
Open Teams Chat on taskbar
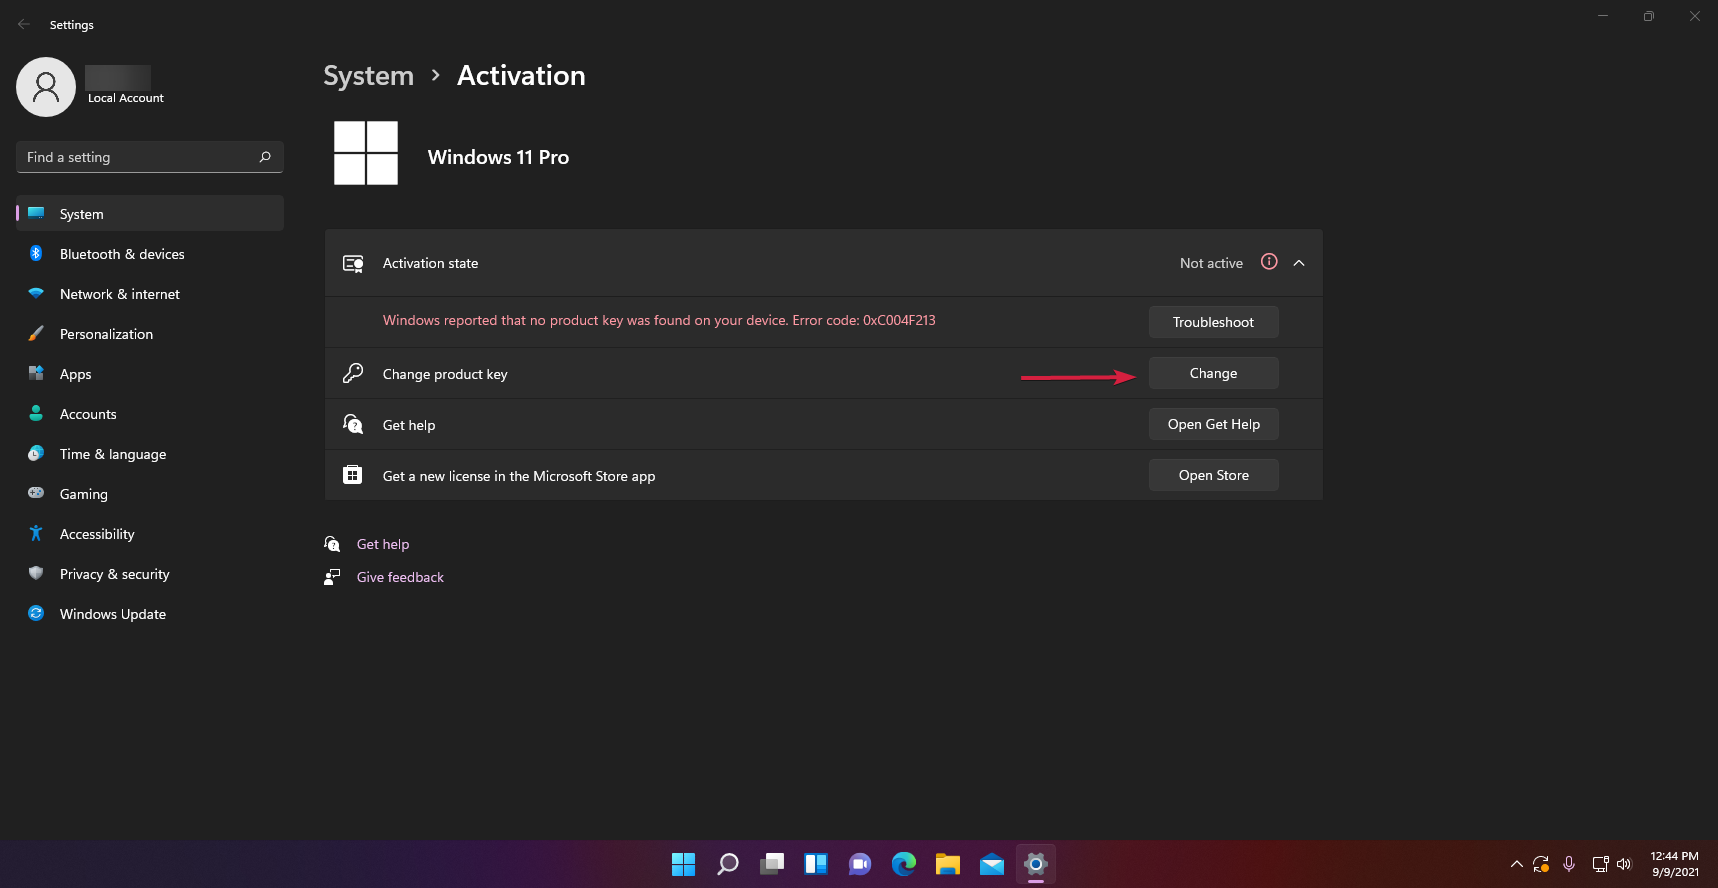860,864
